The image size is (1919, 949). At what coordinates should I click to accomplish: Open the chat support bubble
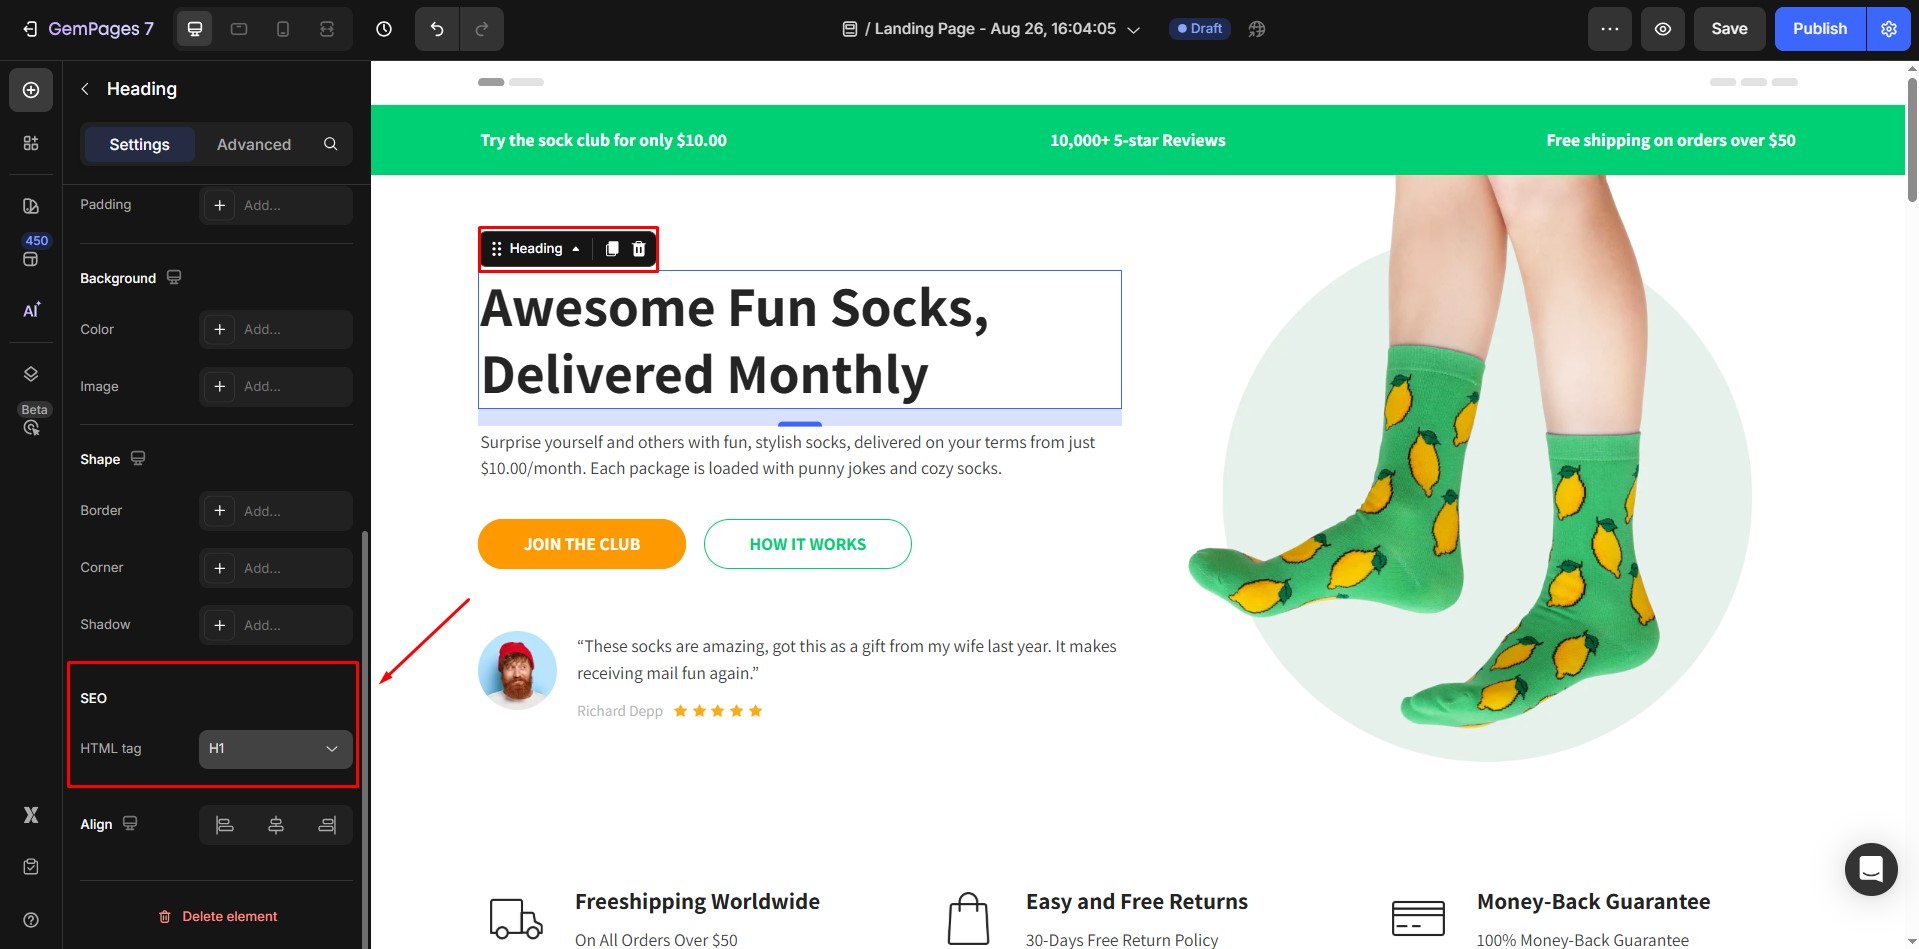click(1869, 869)
